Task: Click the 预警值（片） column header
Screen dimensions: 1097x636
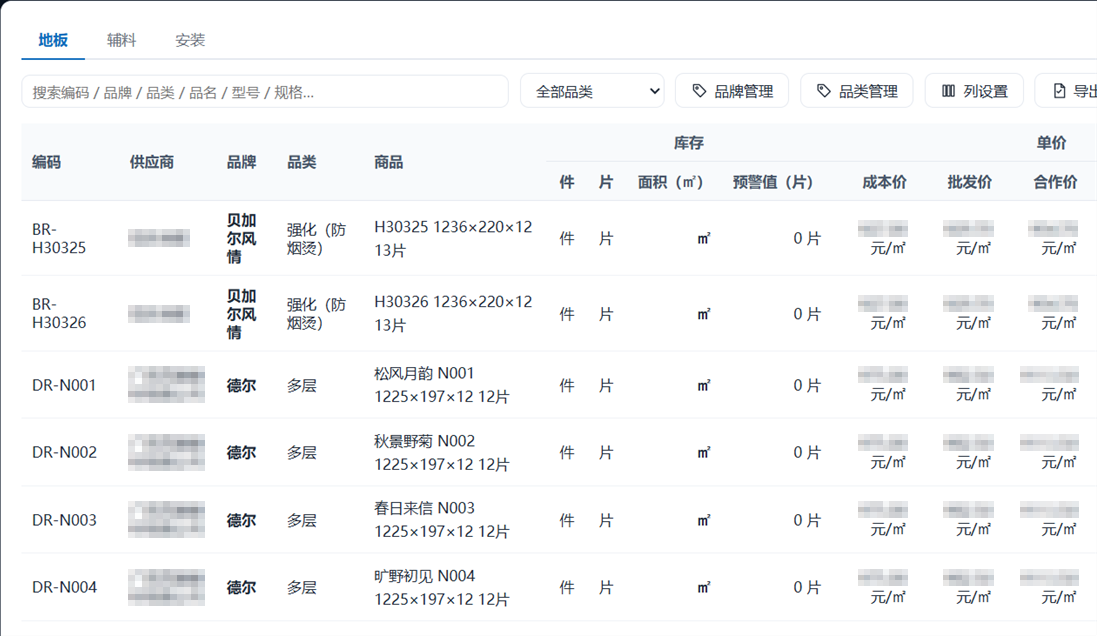Action: coord(773,183)
